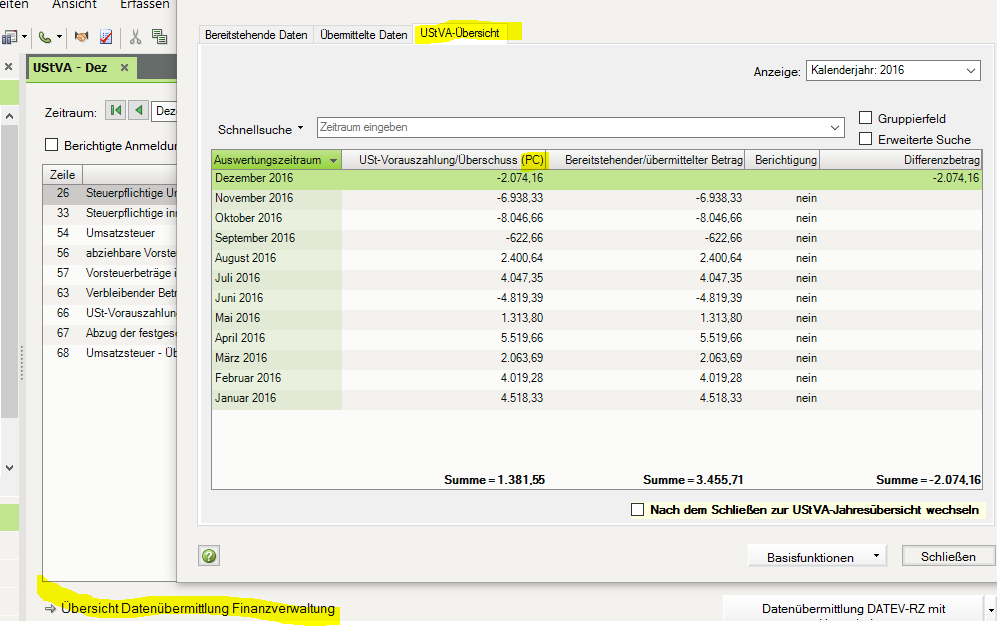This screenshot has height=626, width=997.
Task: Go to previous Zeitraum period
Action: (138, 111)
